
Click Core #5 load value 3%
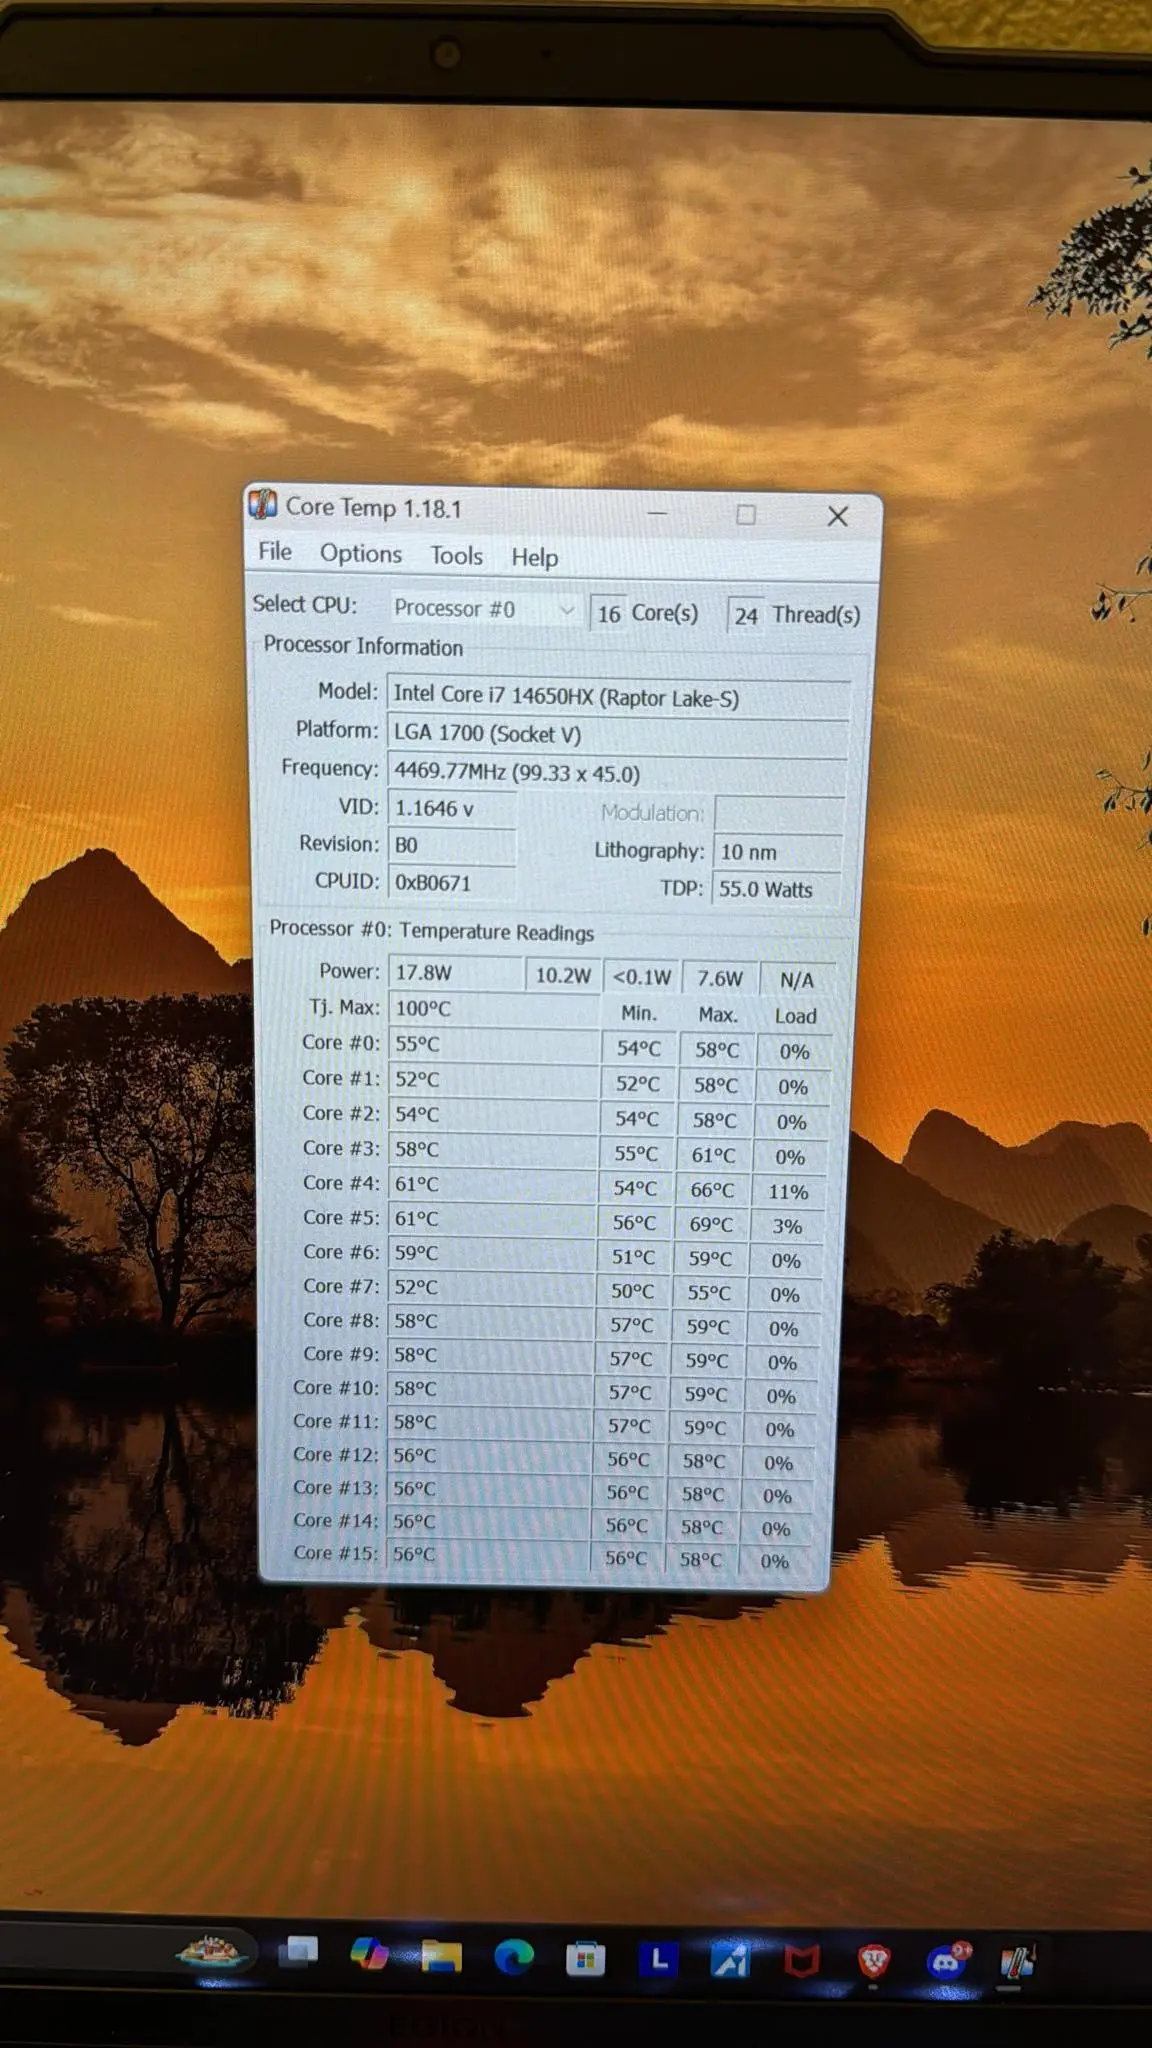click(787, 1226)
